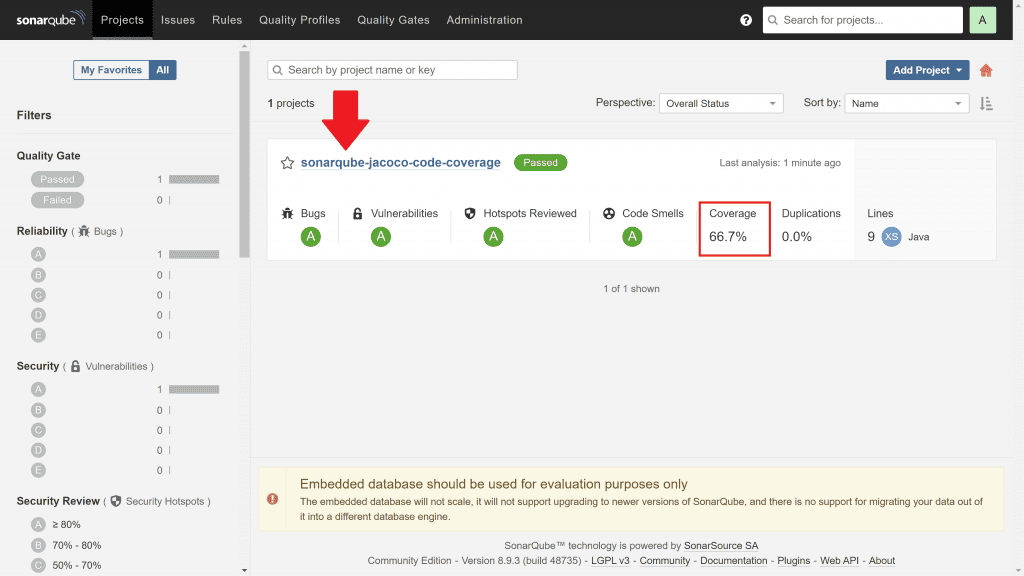Click the search by project name field
The image size is (1024, 576).
pyautogui.click(x=392, y=70)
